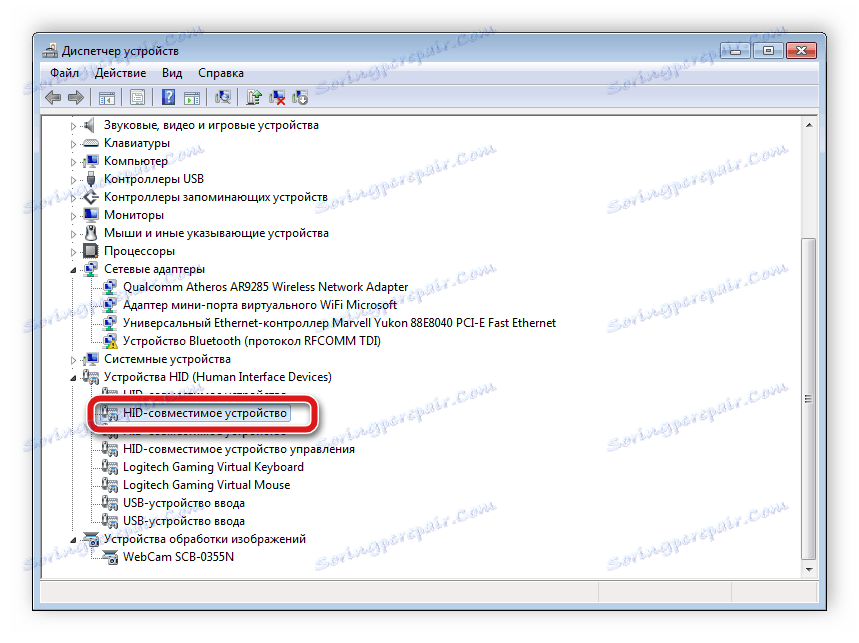Screen dimensions: 859x643
Task: Expand the Контроллеры запоминающих устройств arrow
Action: click(x=73, y=198)
